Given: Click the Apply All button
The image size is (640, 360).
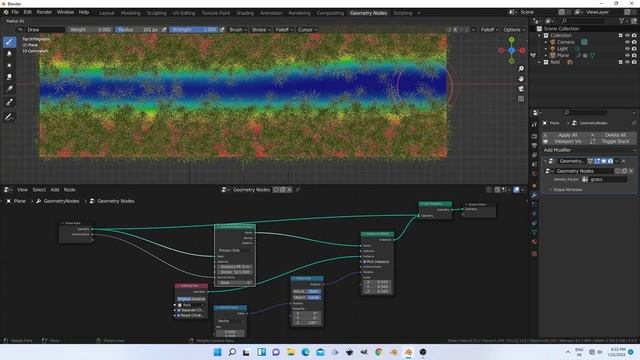Looking at the screenshot, I should pyautogui.click(x=567, y=135).
